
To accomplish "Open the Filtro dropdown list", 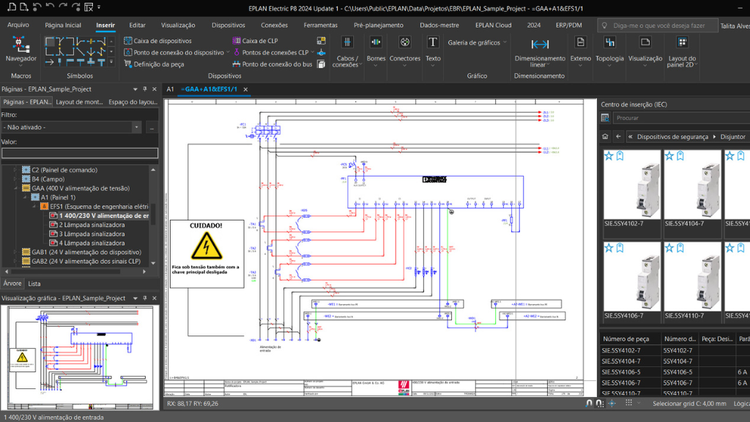I will click(x=137, y=127).
